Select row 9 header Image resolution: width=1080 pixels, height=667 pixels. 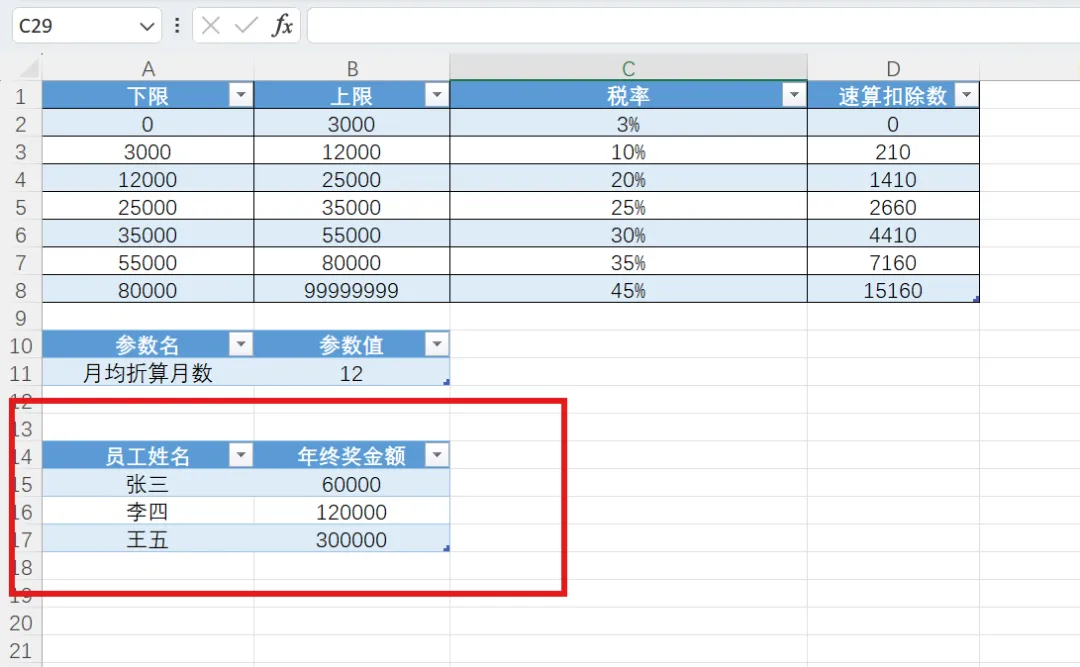point(21,318)
